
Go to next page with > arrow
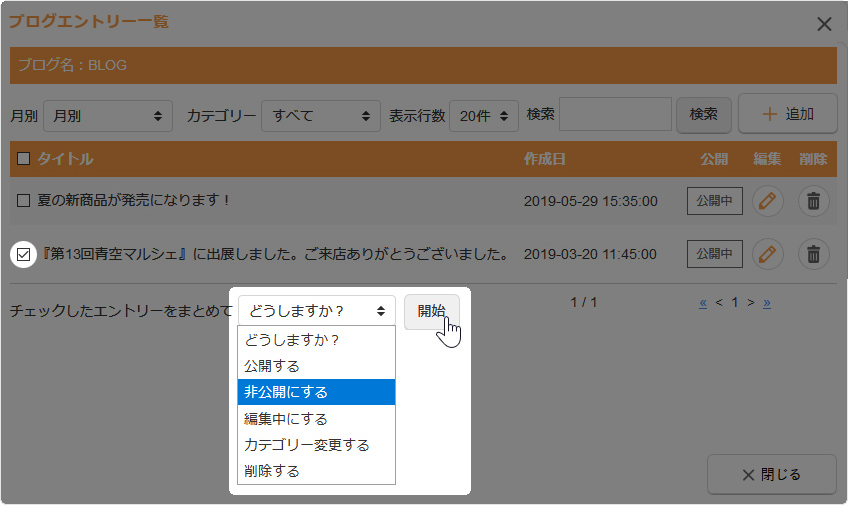(x=751, y=303)
